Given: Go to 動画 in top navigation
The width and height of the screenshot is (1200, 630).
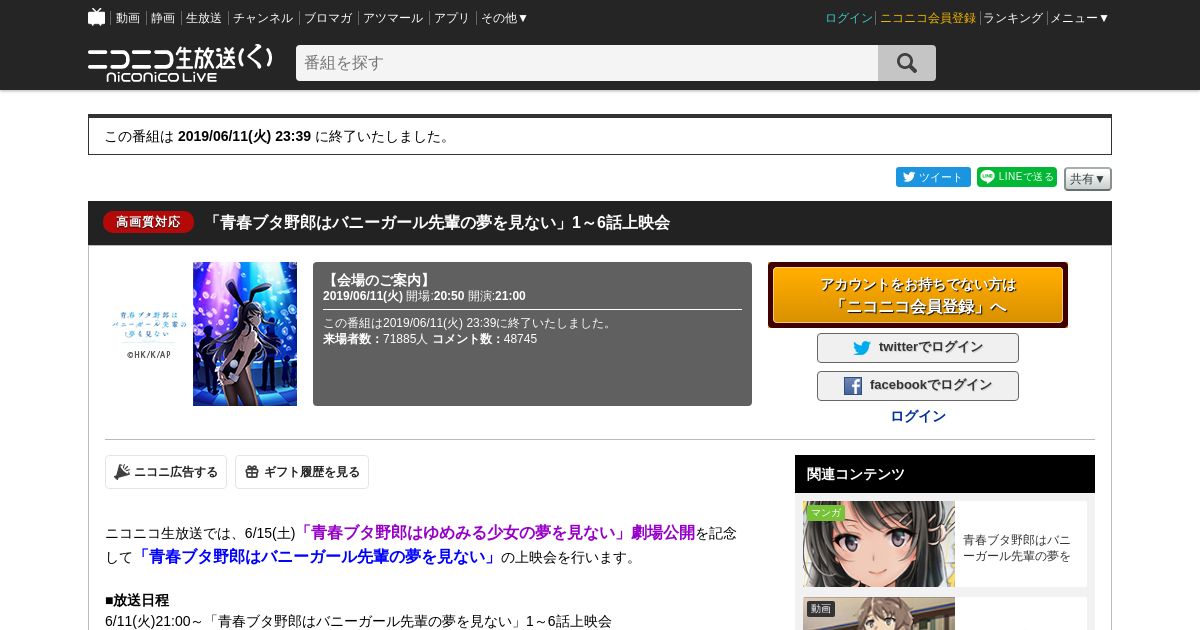Looking at the screenshot, I should click(x=128, y=18).
